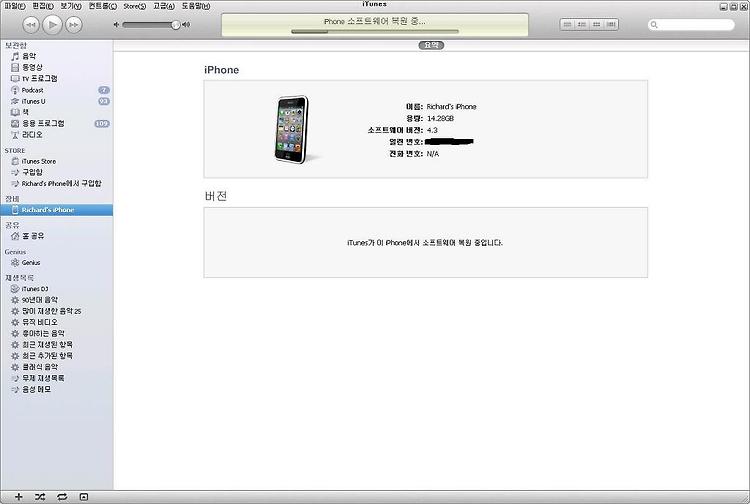Click the software restore progress bar
The width and height of the screenshot is (750, 504).
[375, 32]
